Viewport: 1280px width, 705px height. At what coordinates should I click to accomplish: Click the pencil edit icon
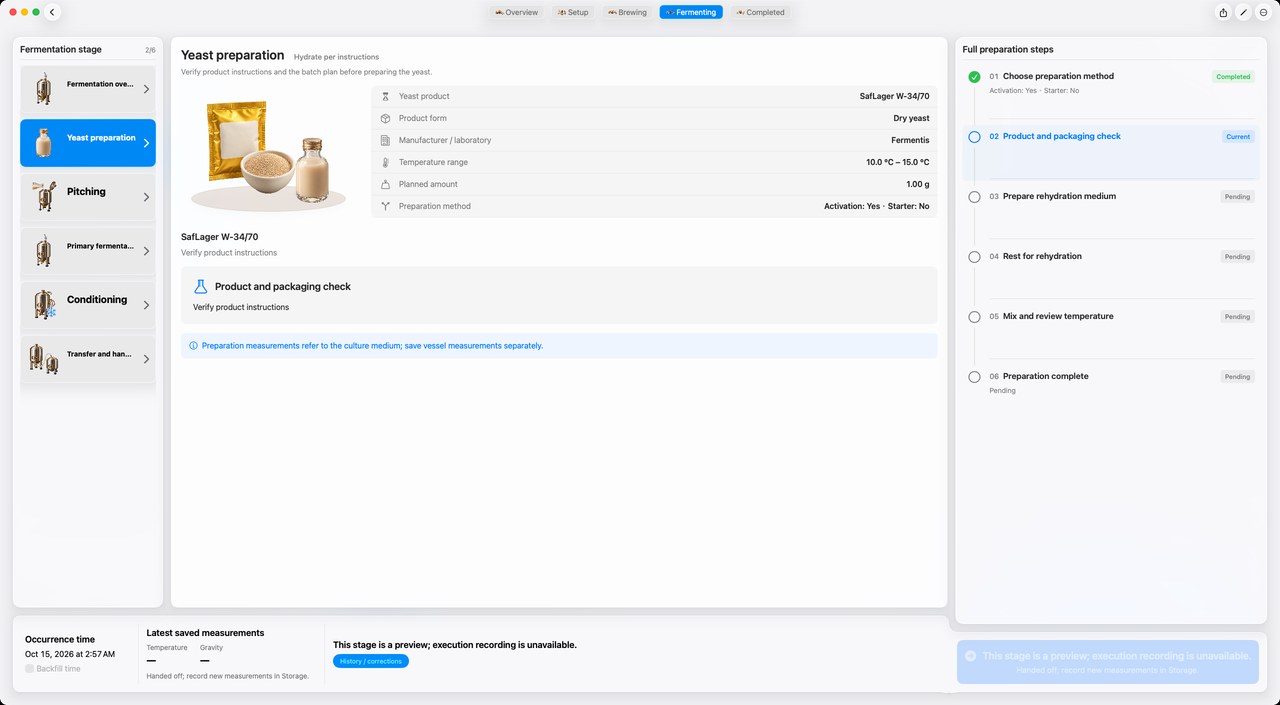(x=1243, y=12)
